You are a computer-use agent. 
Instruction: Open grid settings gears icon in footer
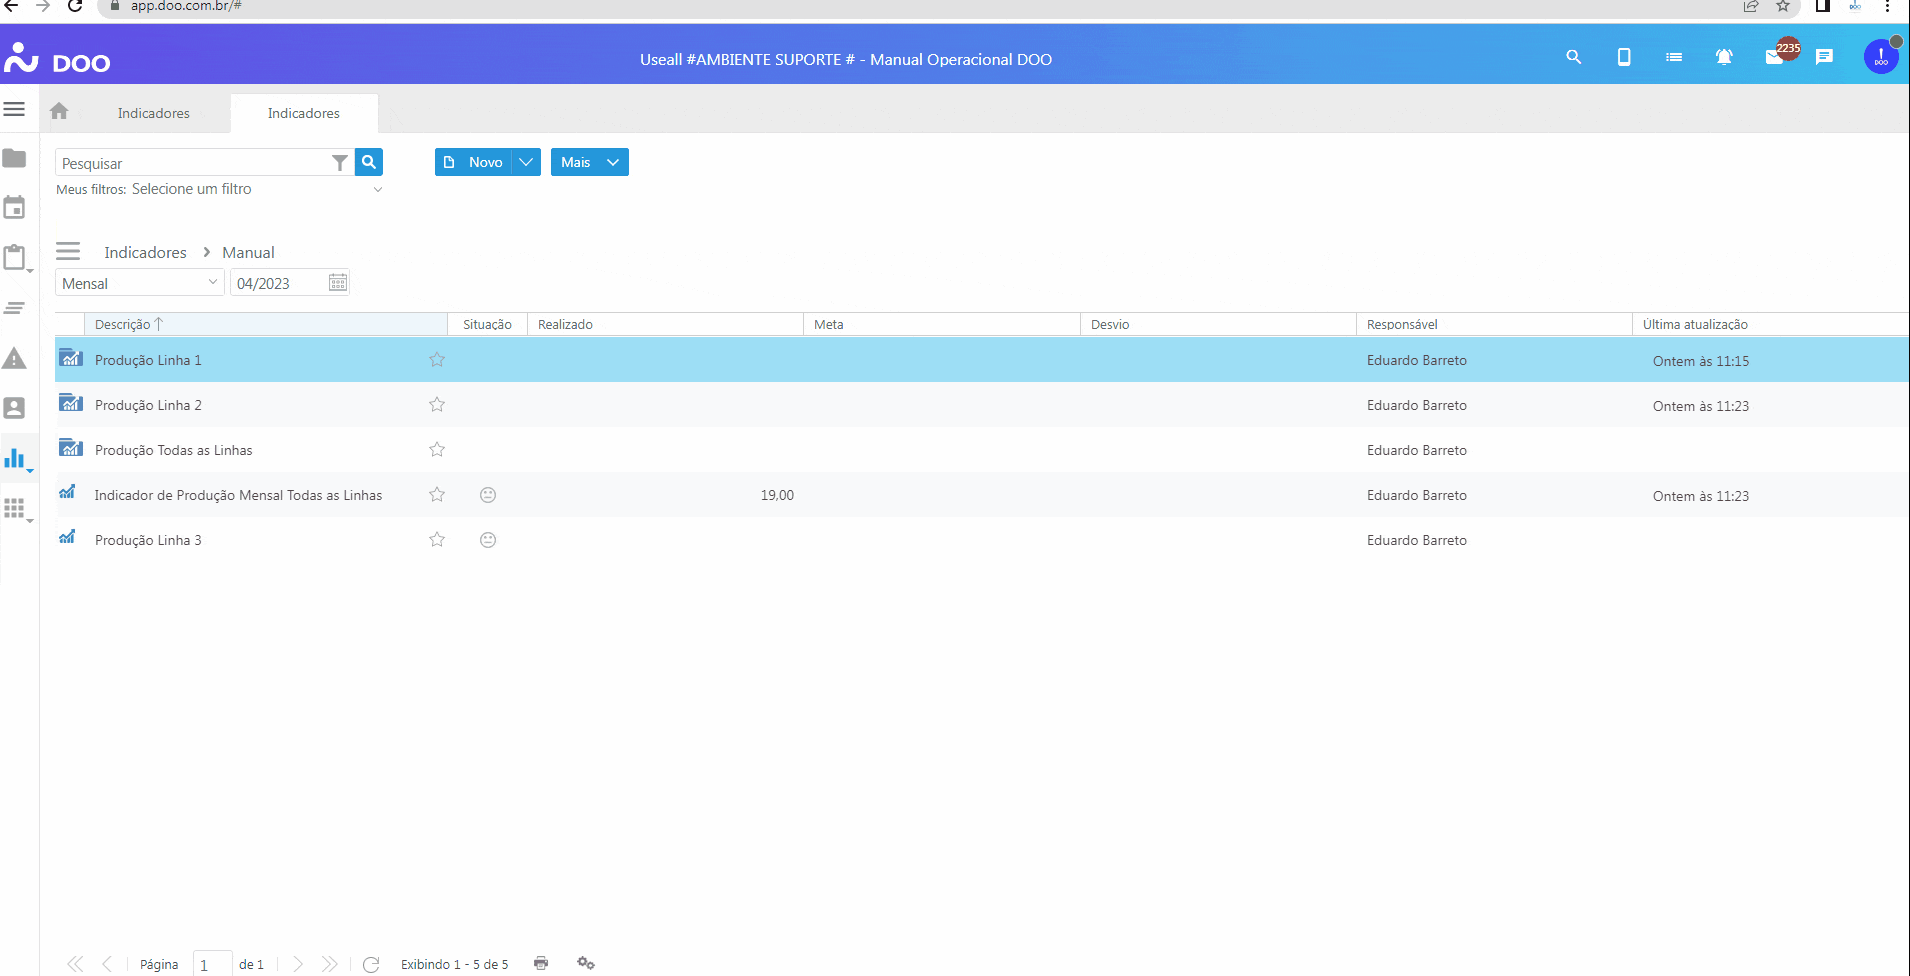coord(586,963)
